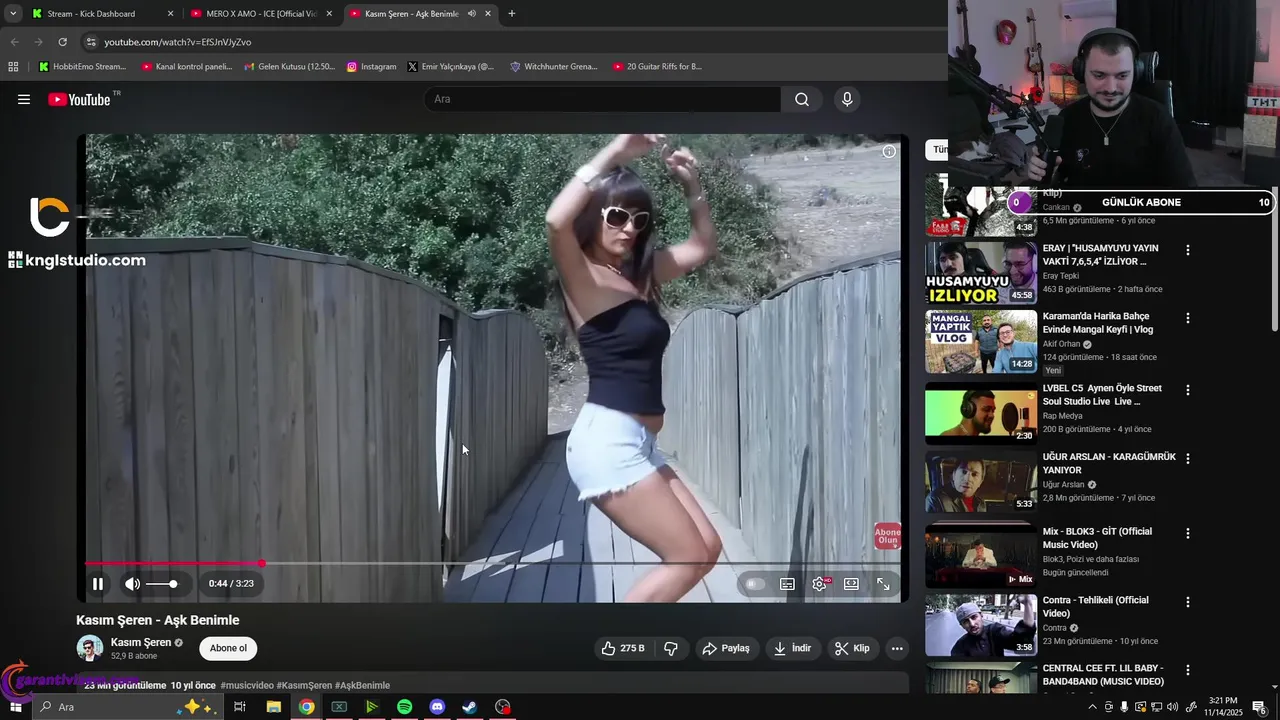1280x720 pixels.
Task: Open Kasım Şeren channel avatar
Action: (90, 648)
